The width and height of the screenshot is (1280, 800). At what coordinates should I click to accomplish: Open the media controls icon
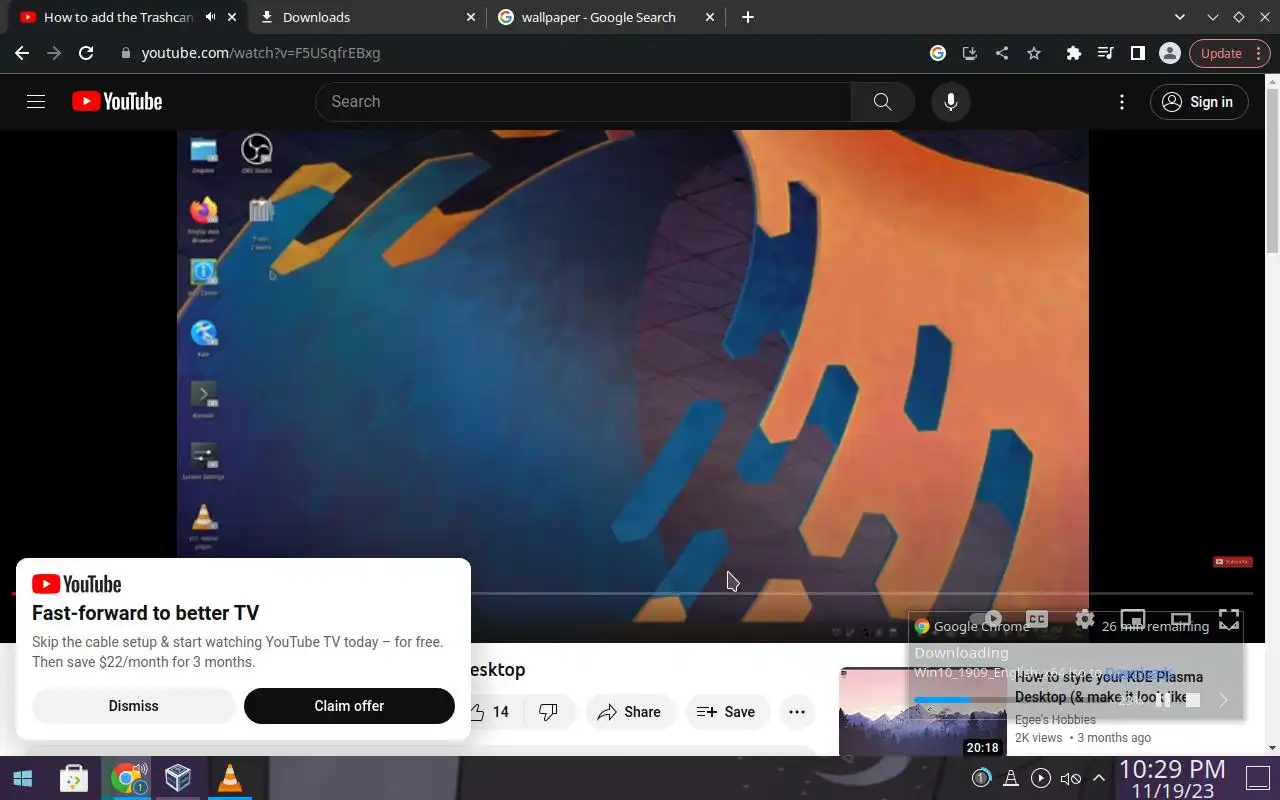(x=1106, y=53)
